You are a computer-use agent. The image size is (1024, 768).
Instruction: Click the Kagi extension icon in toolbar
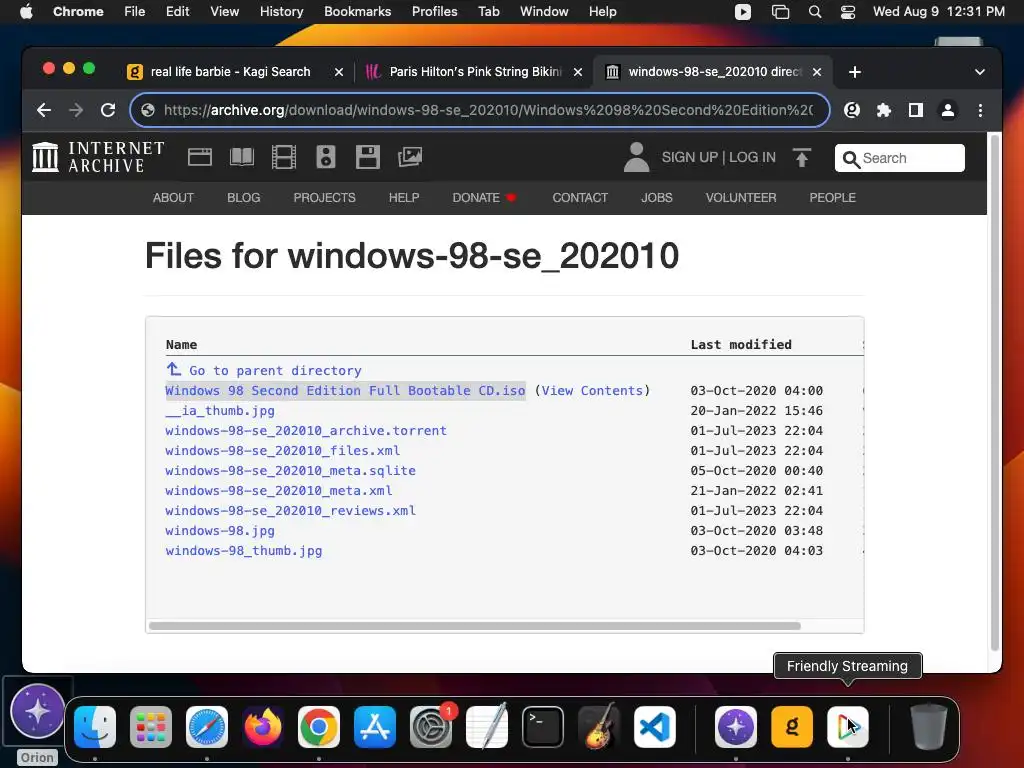point(852,110)
